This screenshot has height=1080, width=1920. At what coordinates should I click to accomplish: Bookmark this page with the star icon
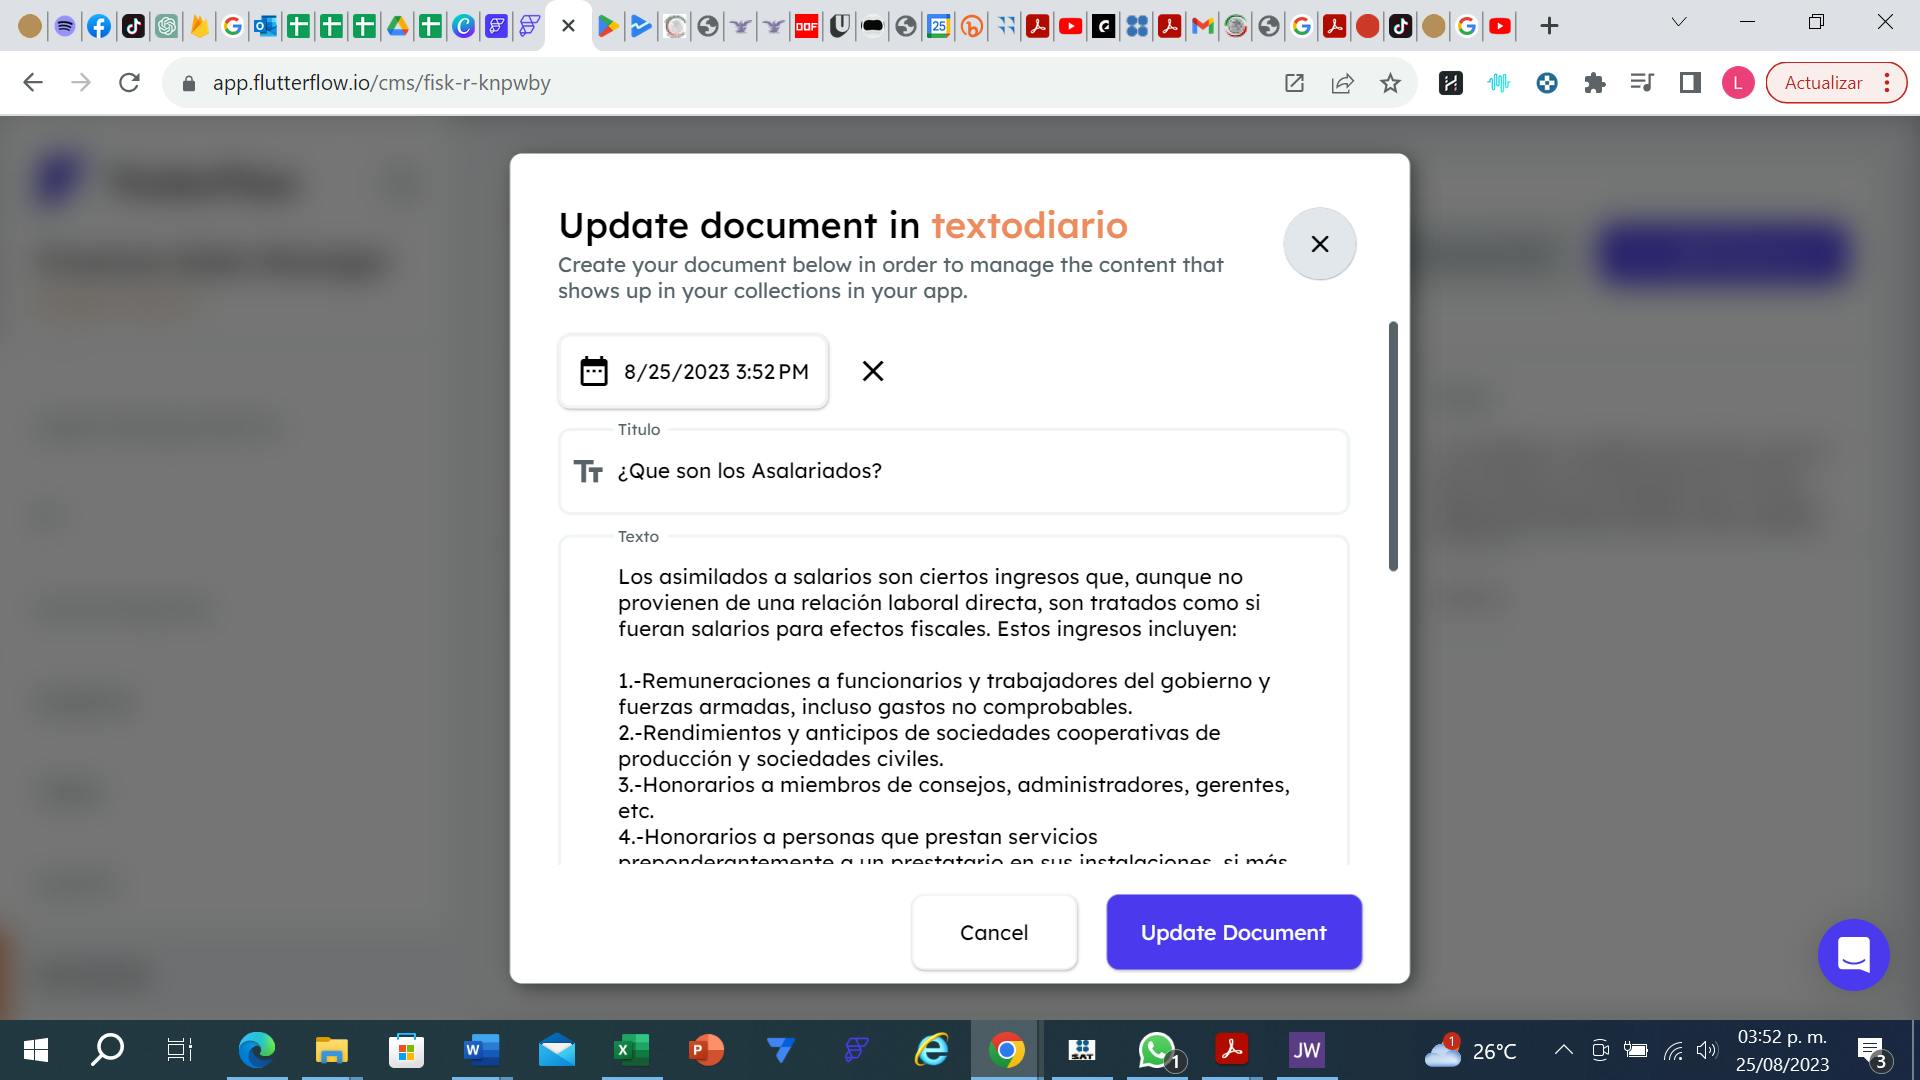point(1390,83)
